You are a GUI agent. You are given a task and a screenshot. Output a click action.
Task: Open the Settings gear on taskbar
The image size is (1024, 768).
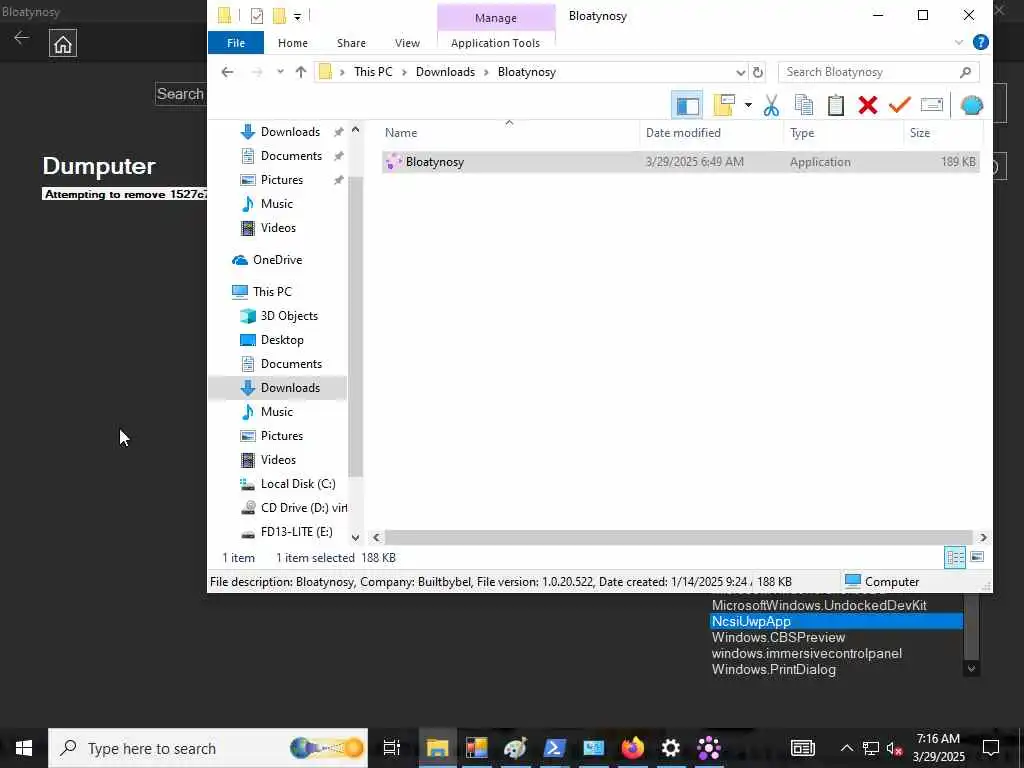(x=671, y=748)
